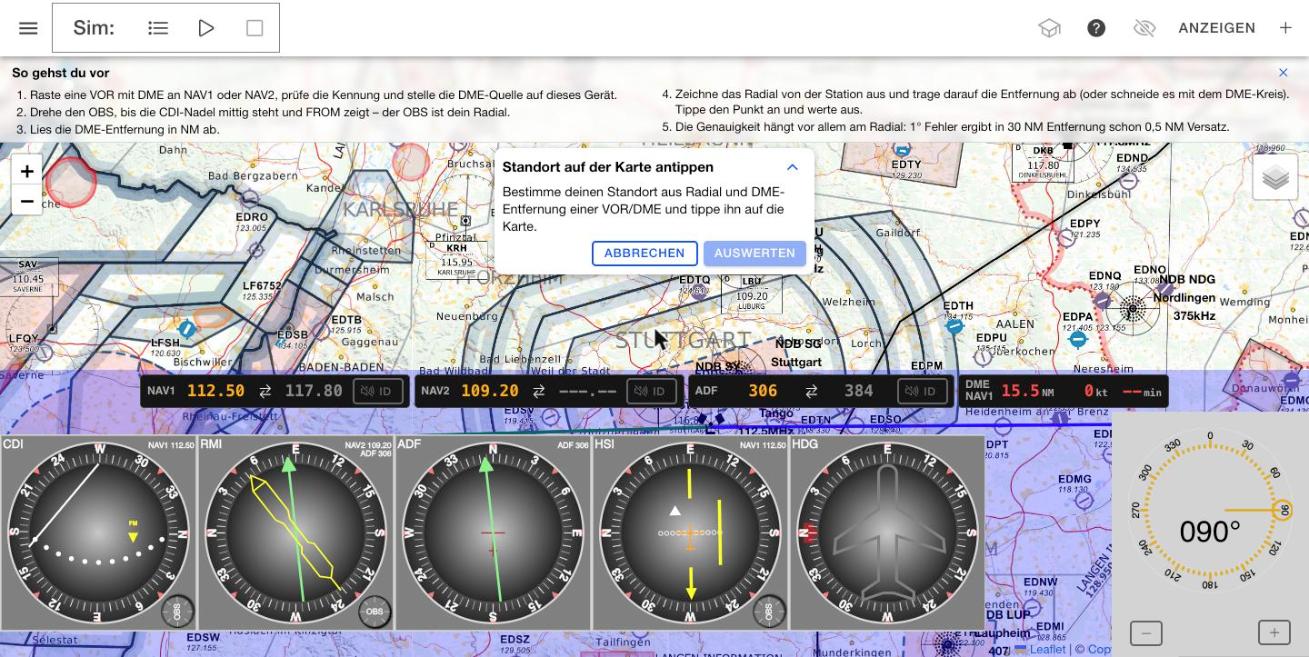
Task: Click the HDG instrument aircraft symbol
Action: pos(889,533)
